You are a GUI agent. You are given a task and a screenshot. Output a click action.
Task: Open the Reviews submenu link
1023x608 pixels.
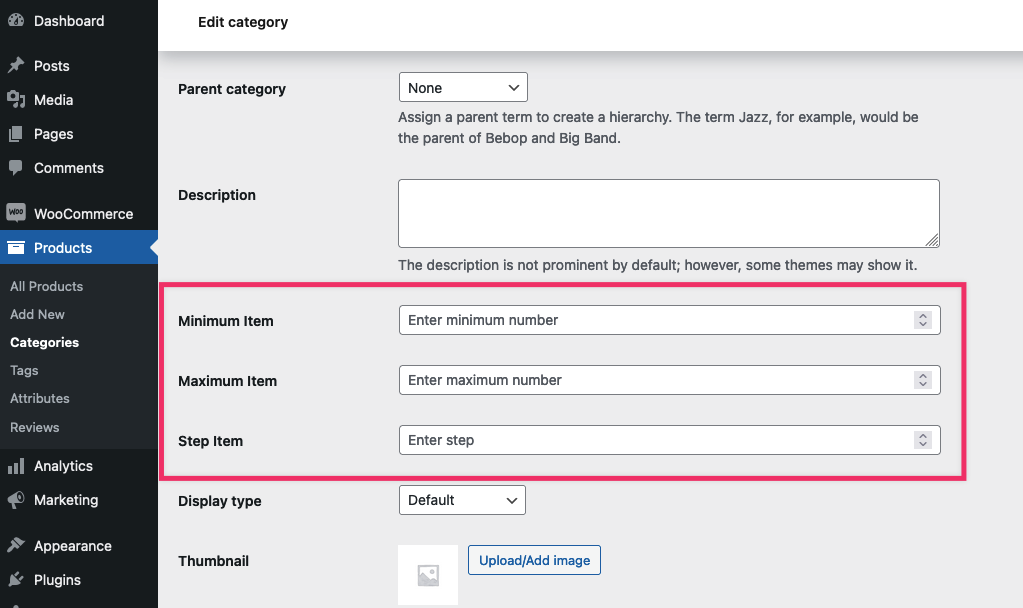[35, 427]
